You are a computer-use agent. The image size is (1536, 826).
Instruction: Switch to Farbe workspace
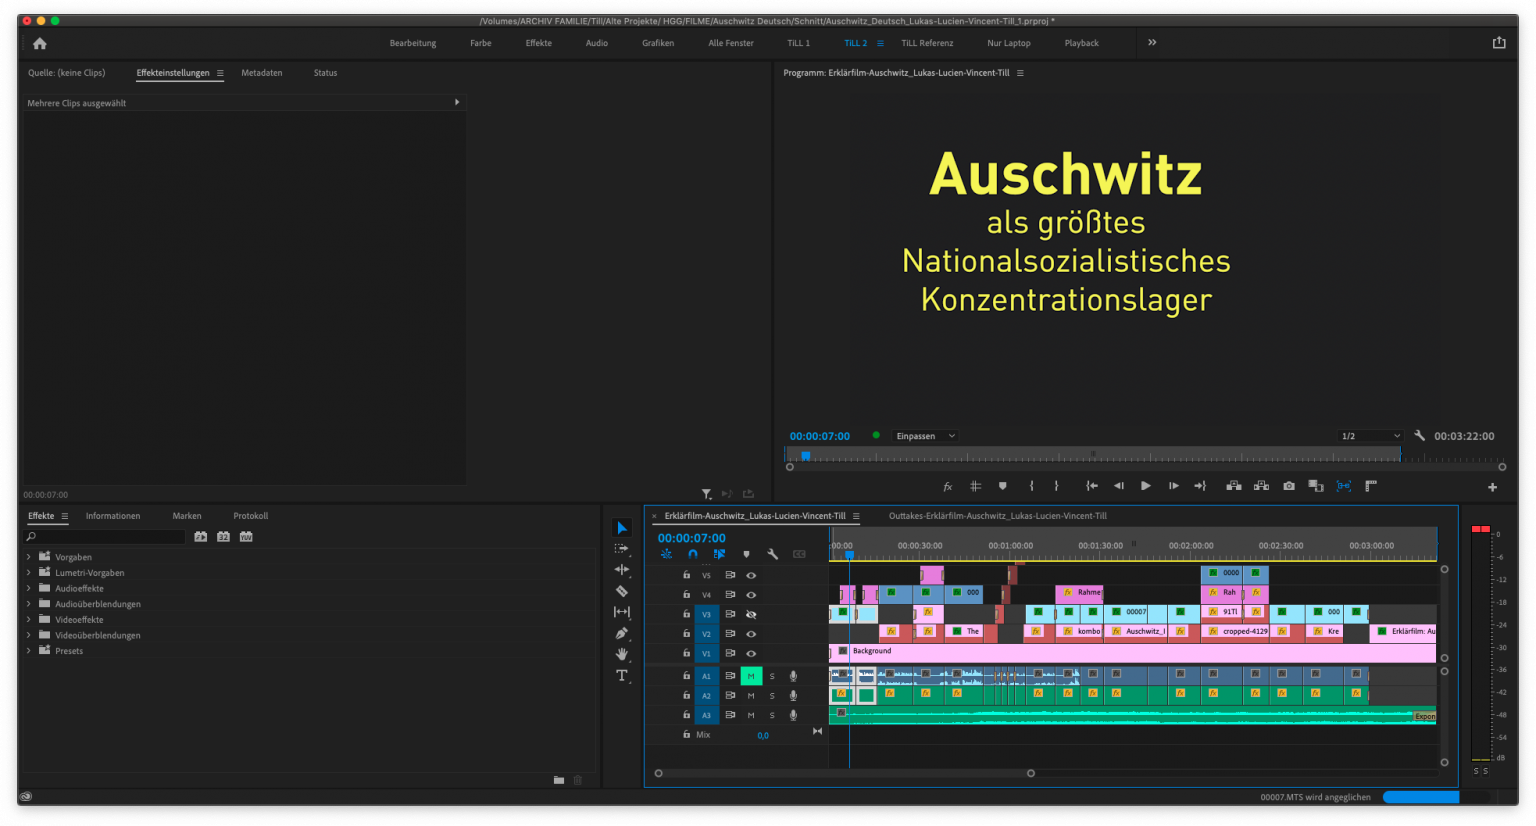pyautogui.click(x=481, y=43)
